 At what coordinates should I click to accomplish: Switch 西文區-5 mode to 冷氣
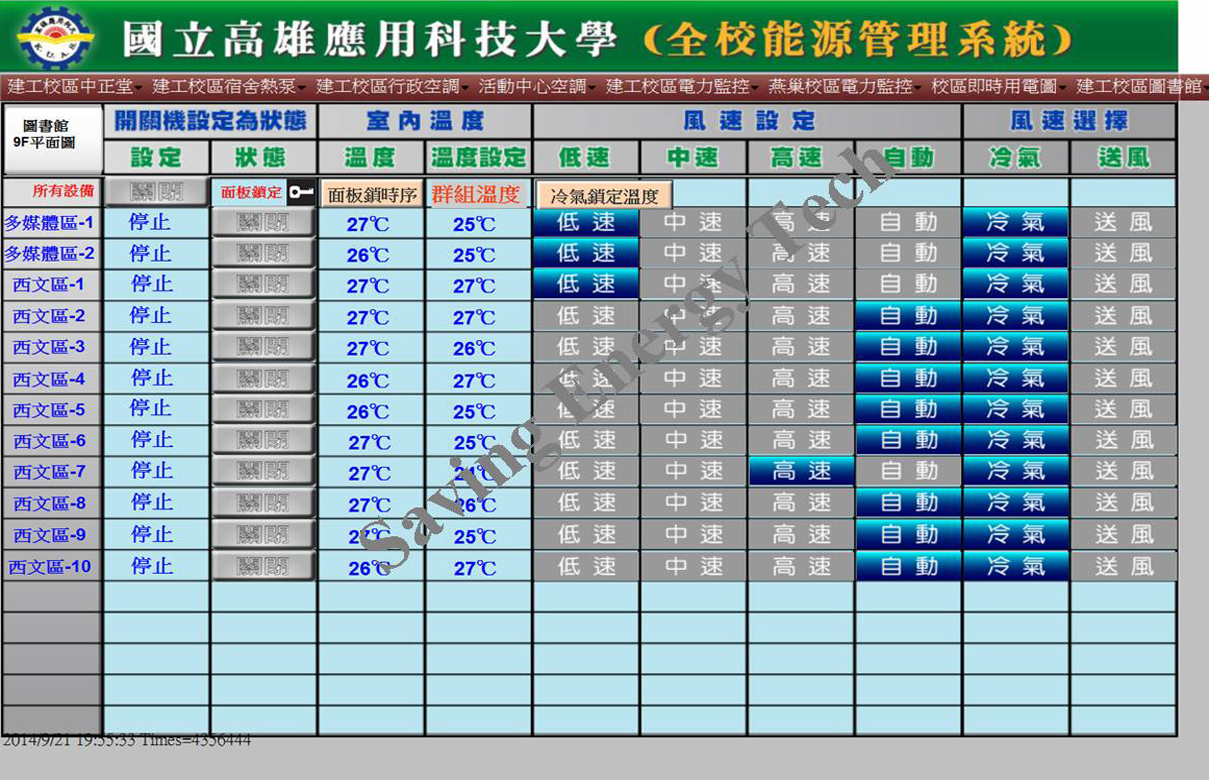point(1015,409)
